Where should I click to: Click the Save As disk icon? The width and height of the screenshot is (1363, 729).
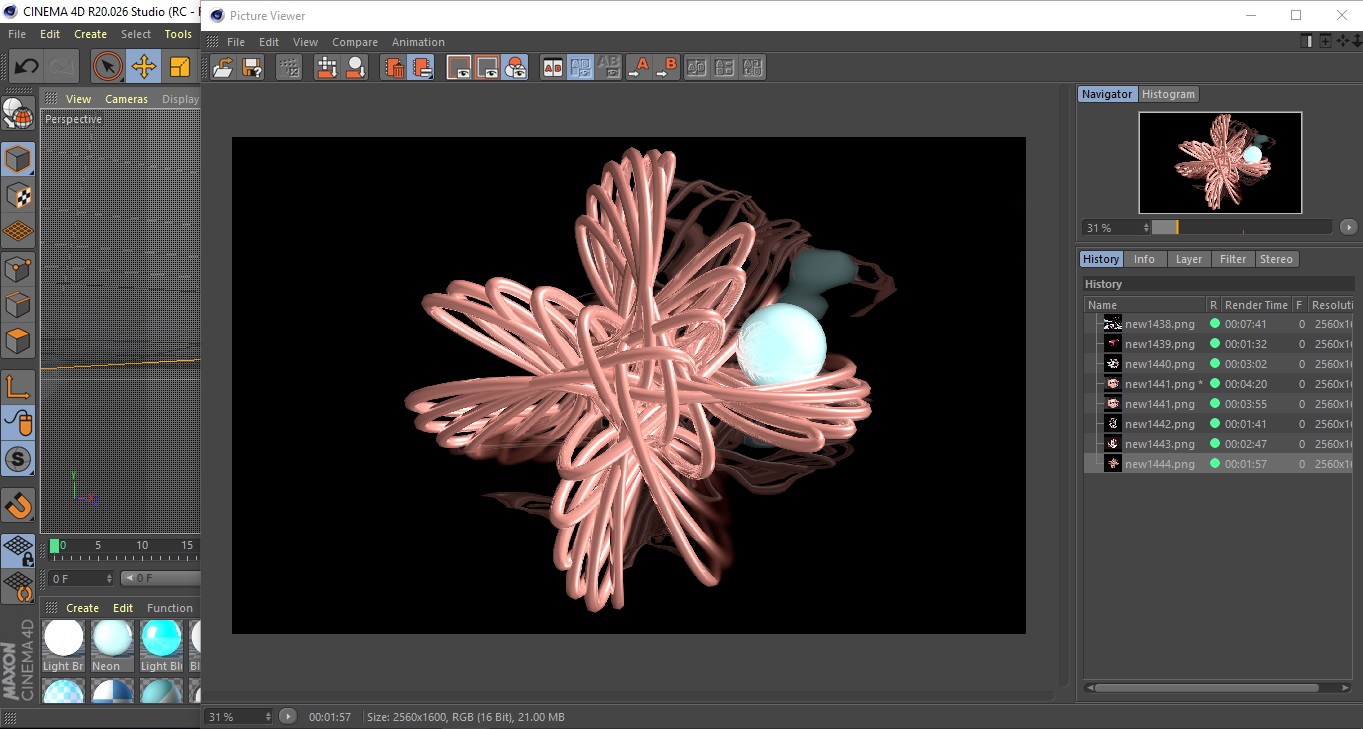(x=252, y=68)
